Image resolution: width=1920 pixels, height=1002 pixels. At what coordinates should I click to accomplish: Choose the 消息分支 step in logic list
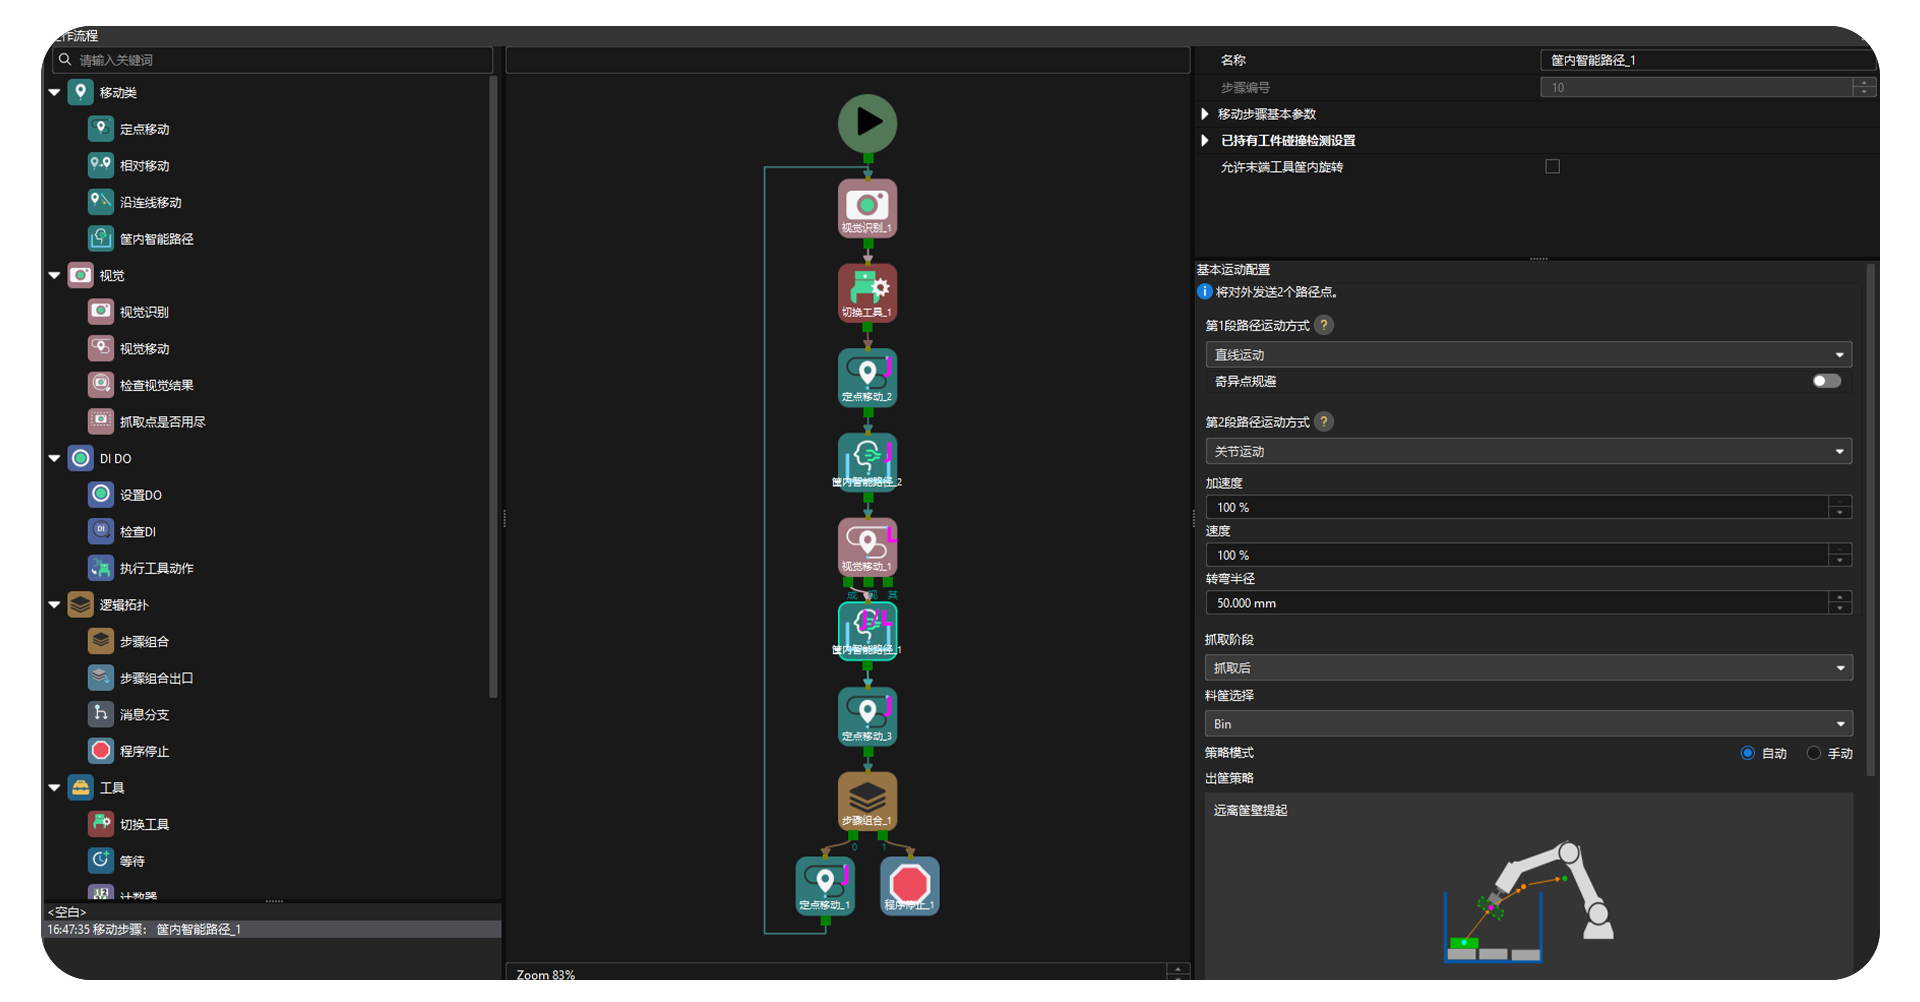tap(144, 714)
